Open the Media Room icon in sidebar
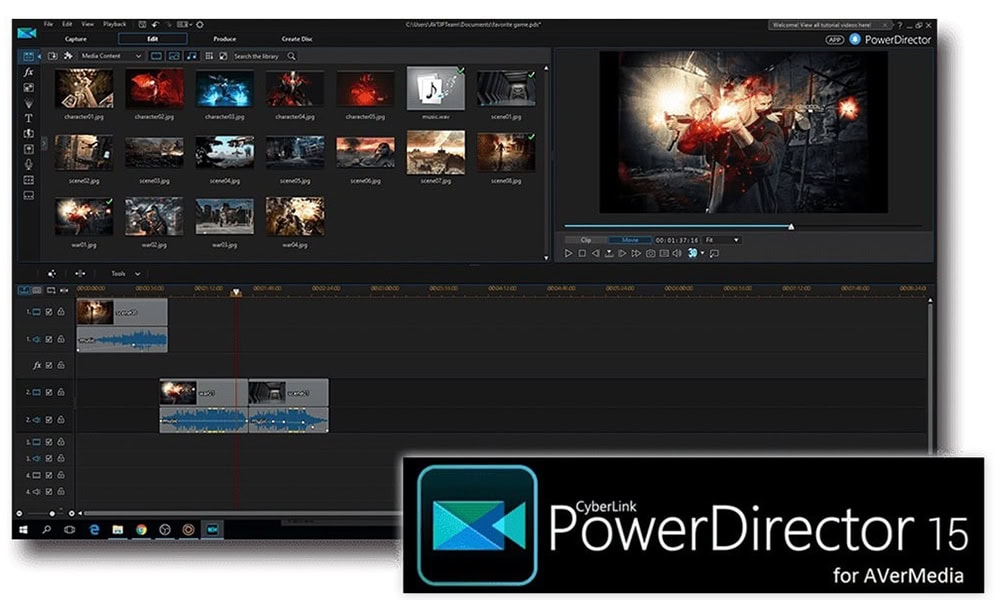 coord(29,56)
